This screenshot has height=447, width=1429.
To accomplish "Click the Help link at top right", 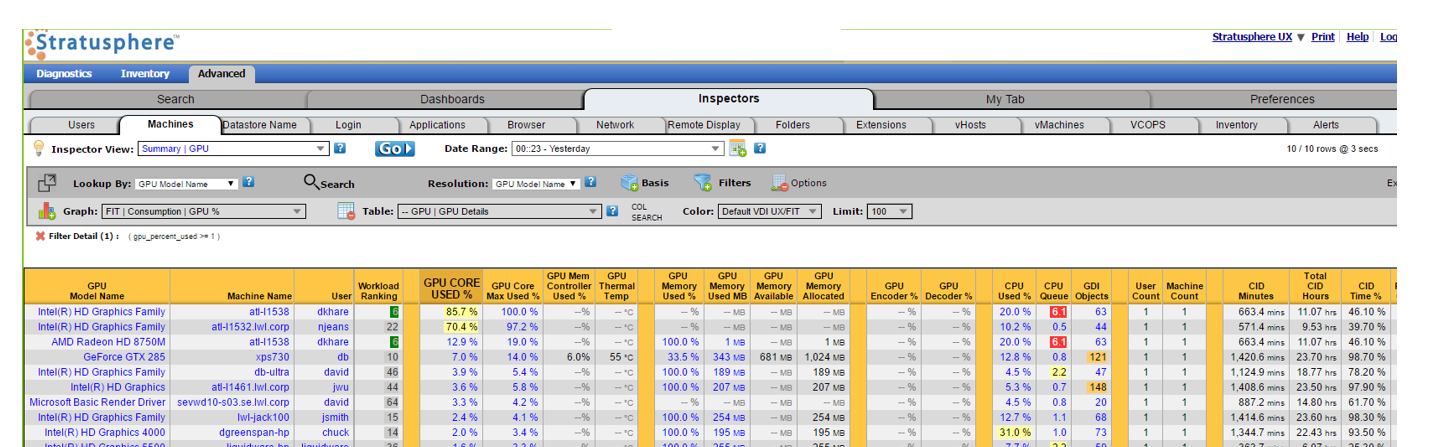I will point(1357,37).
